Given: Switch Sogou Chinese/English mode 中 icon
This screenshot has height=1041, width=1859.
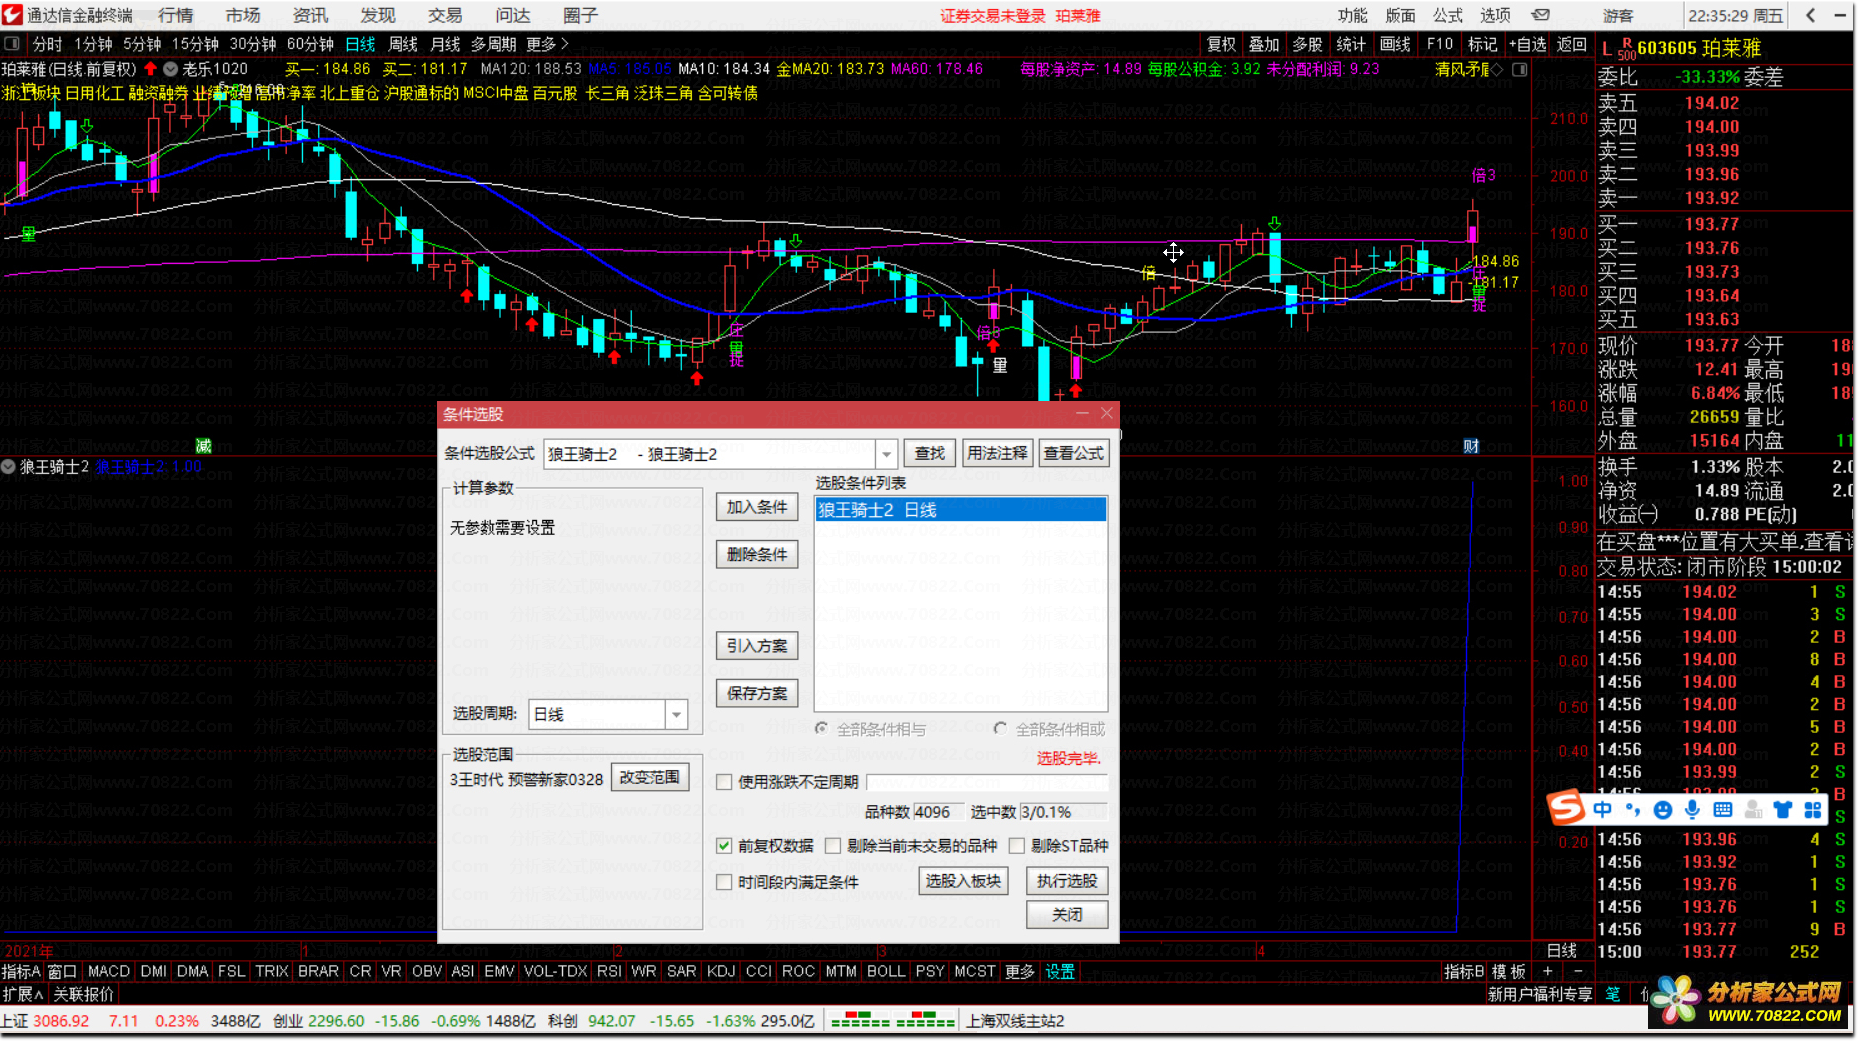Looking at the screenshot, I should coord(1603,810).
